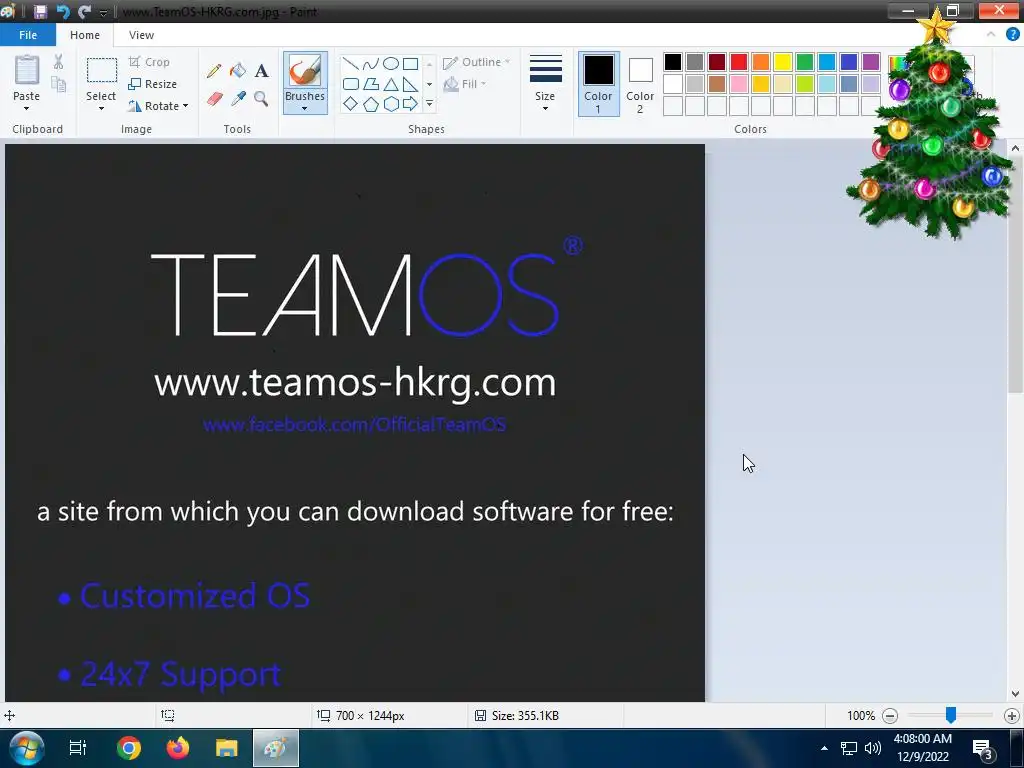
Task: Activate the Eraser tool
Action: click(x=215, y=99)
